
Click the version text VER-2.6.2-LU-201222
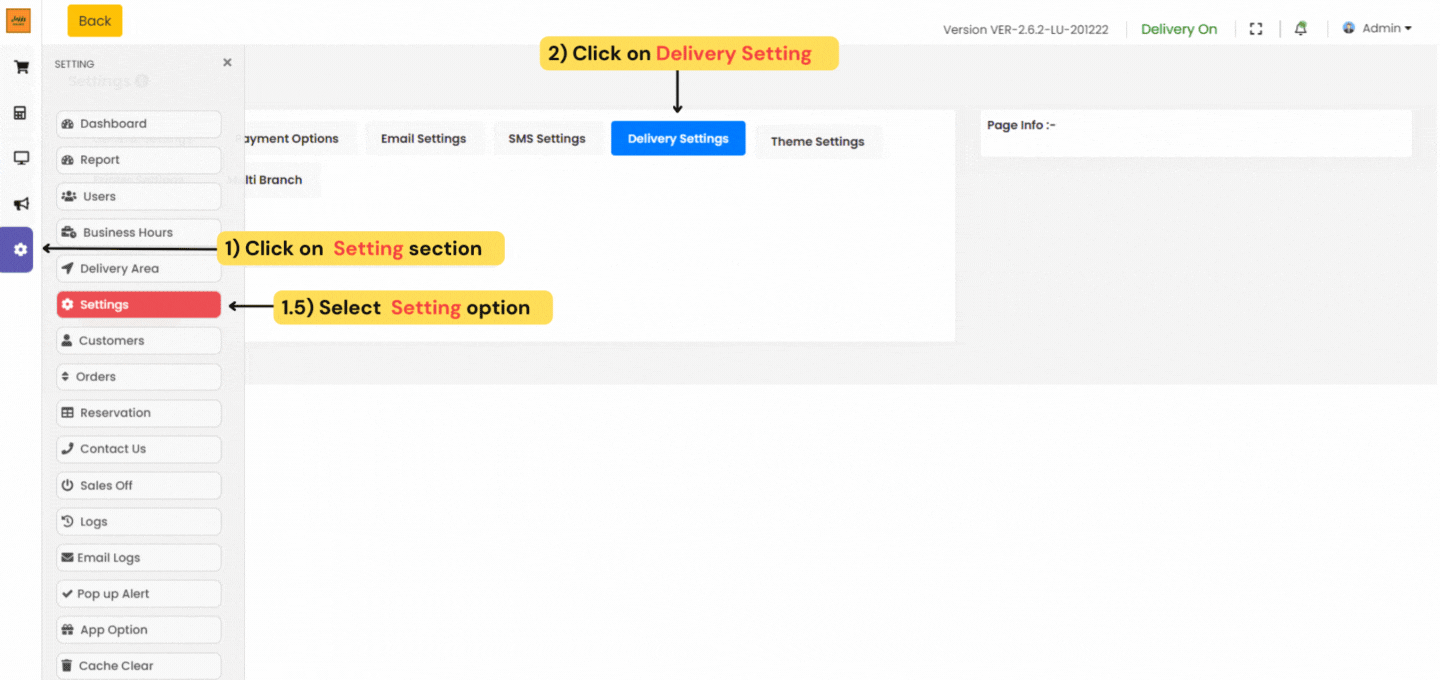pos(1049,30)
